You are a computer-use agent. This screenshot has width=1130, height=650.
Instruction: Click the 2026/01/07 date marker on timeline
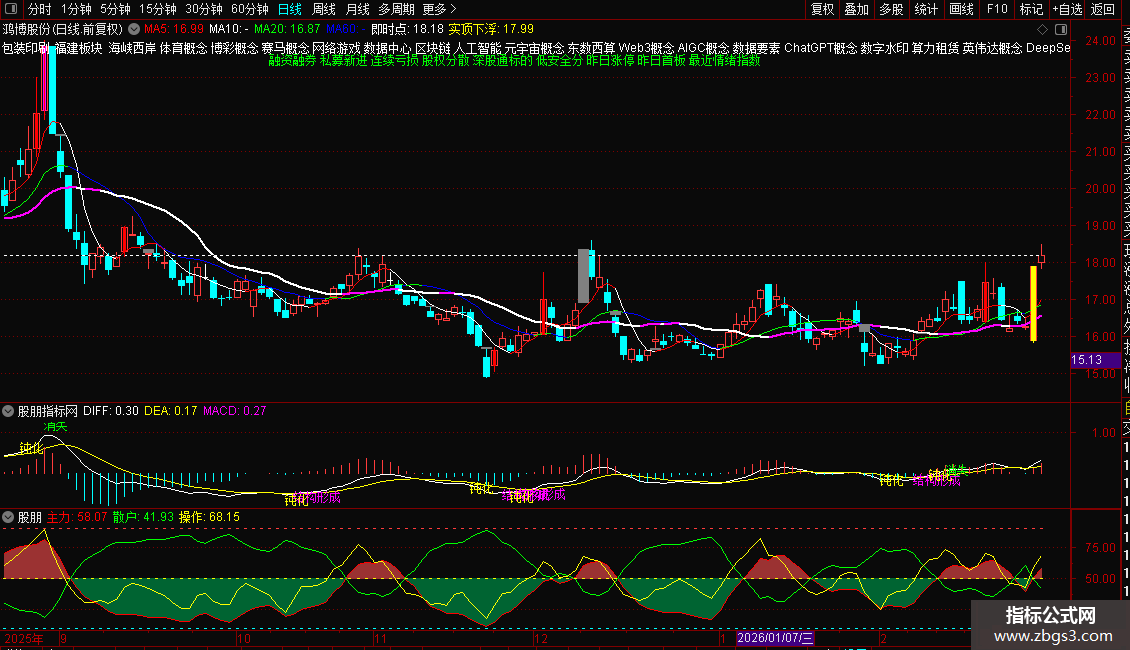pos(776,637)
